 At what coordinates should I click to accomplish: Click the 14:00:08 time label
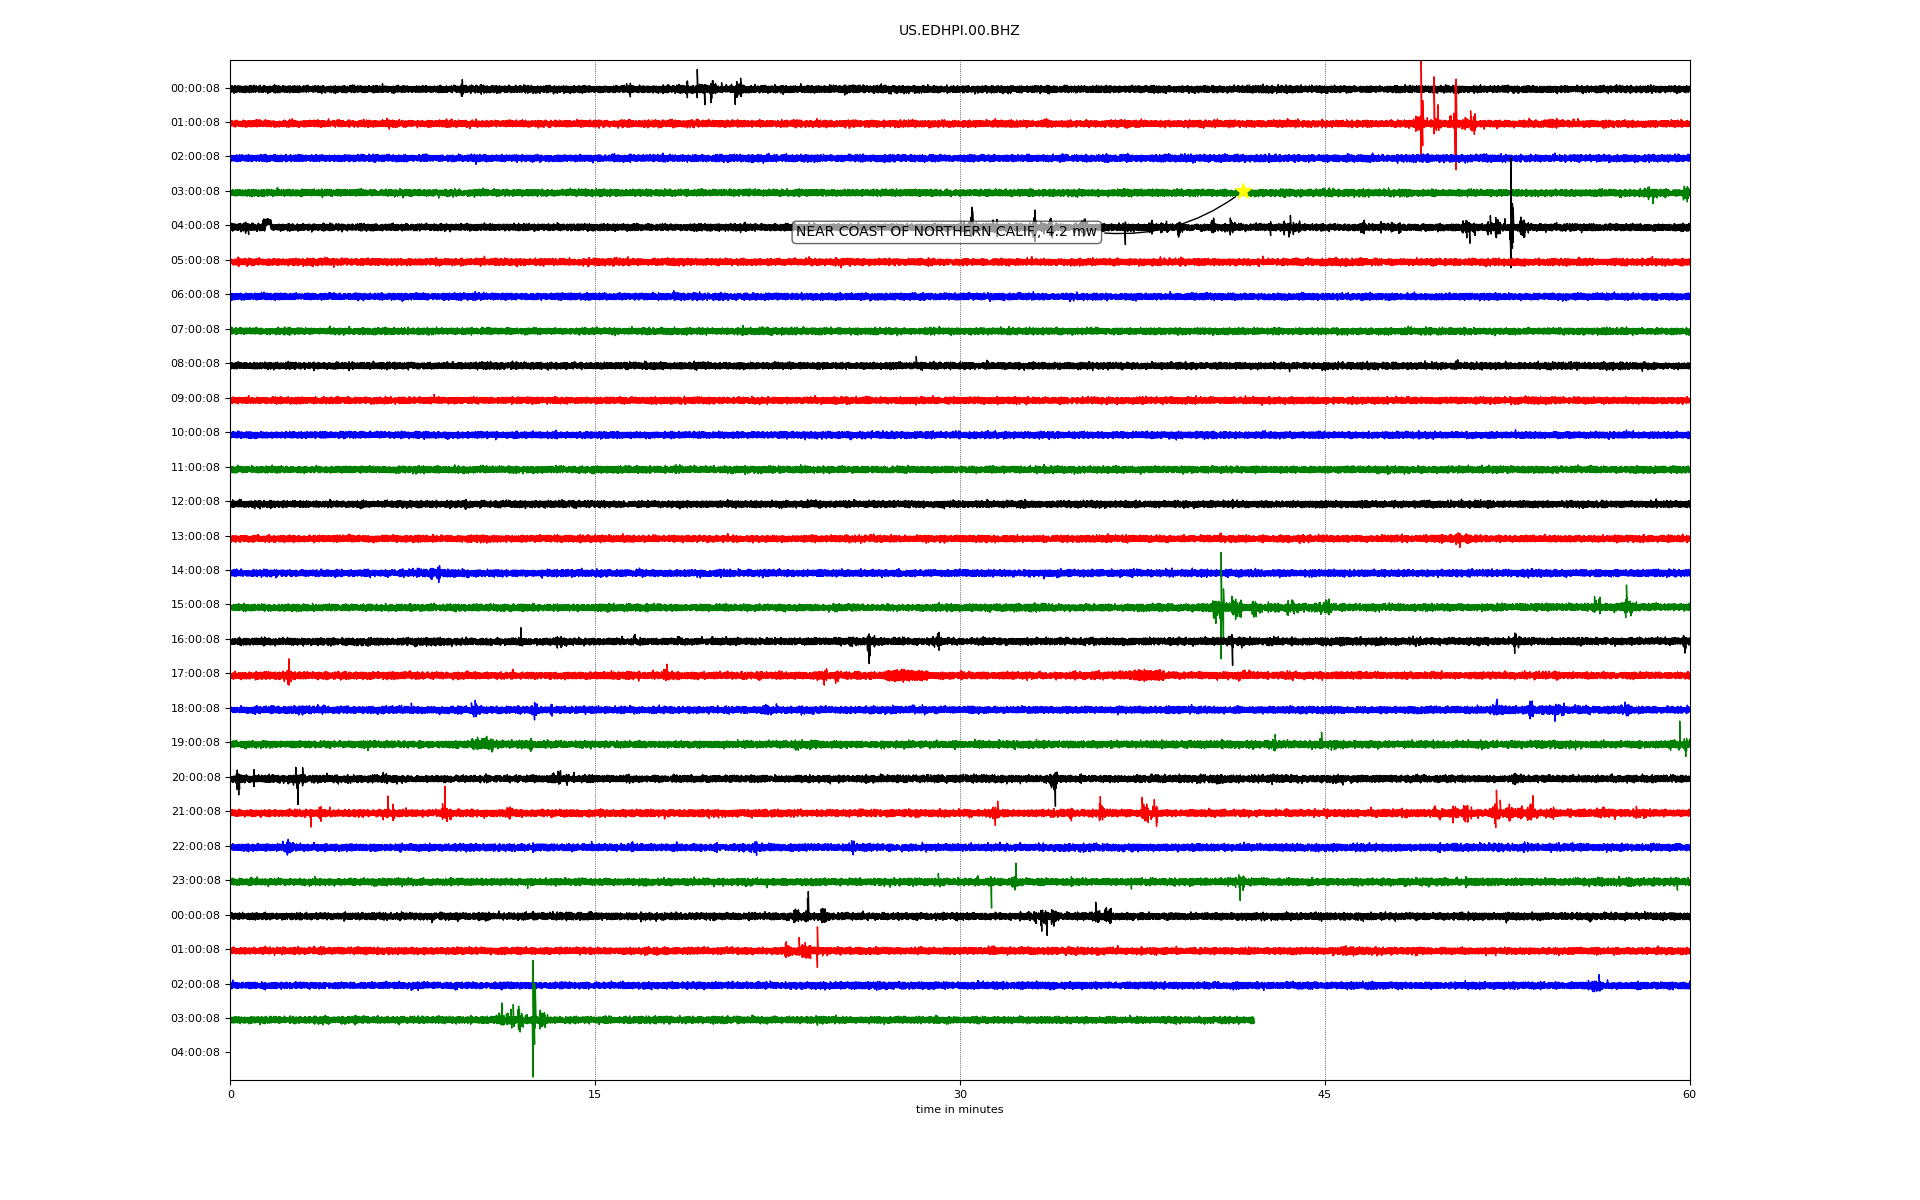click(x=195, y=571)
